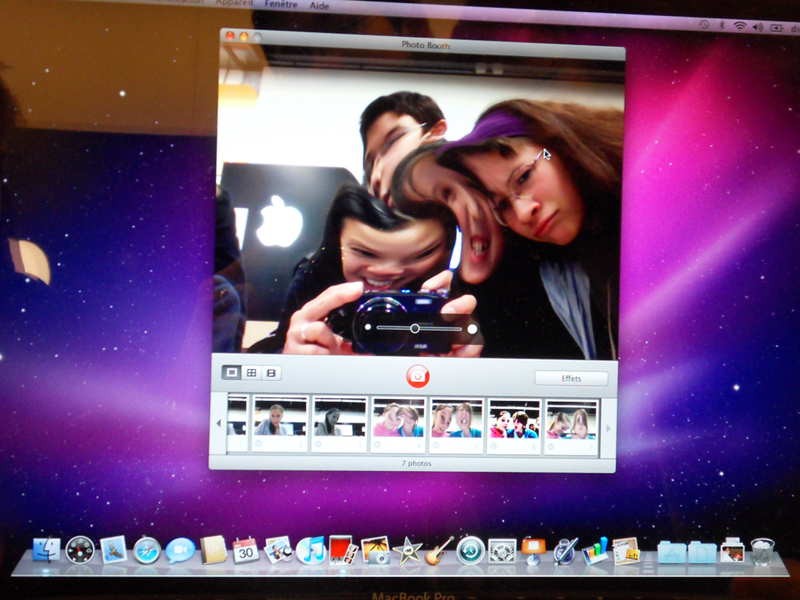Switch to four-up burst photo mode
This screenshot has width=800, height=600.
[252, 373]
